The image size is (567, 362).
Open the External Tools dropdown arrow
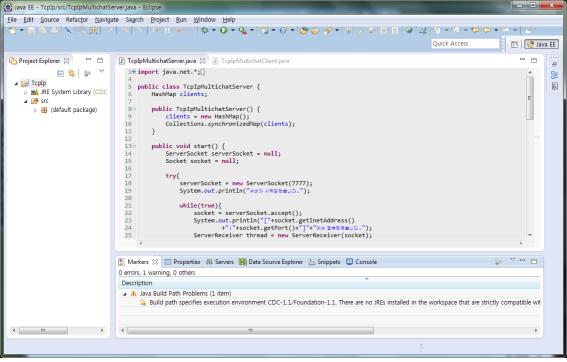point(252,31)
